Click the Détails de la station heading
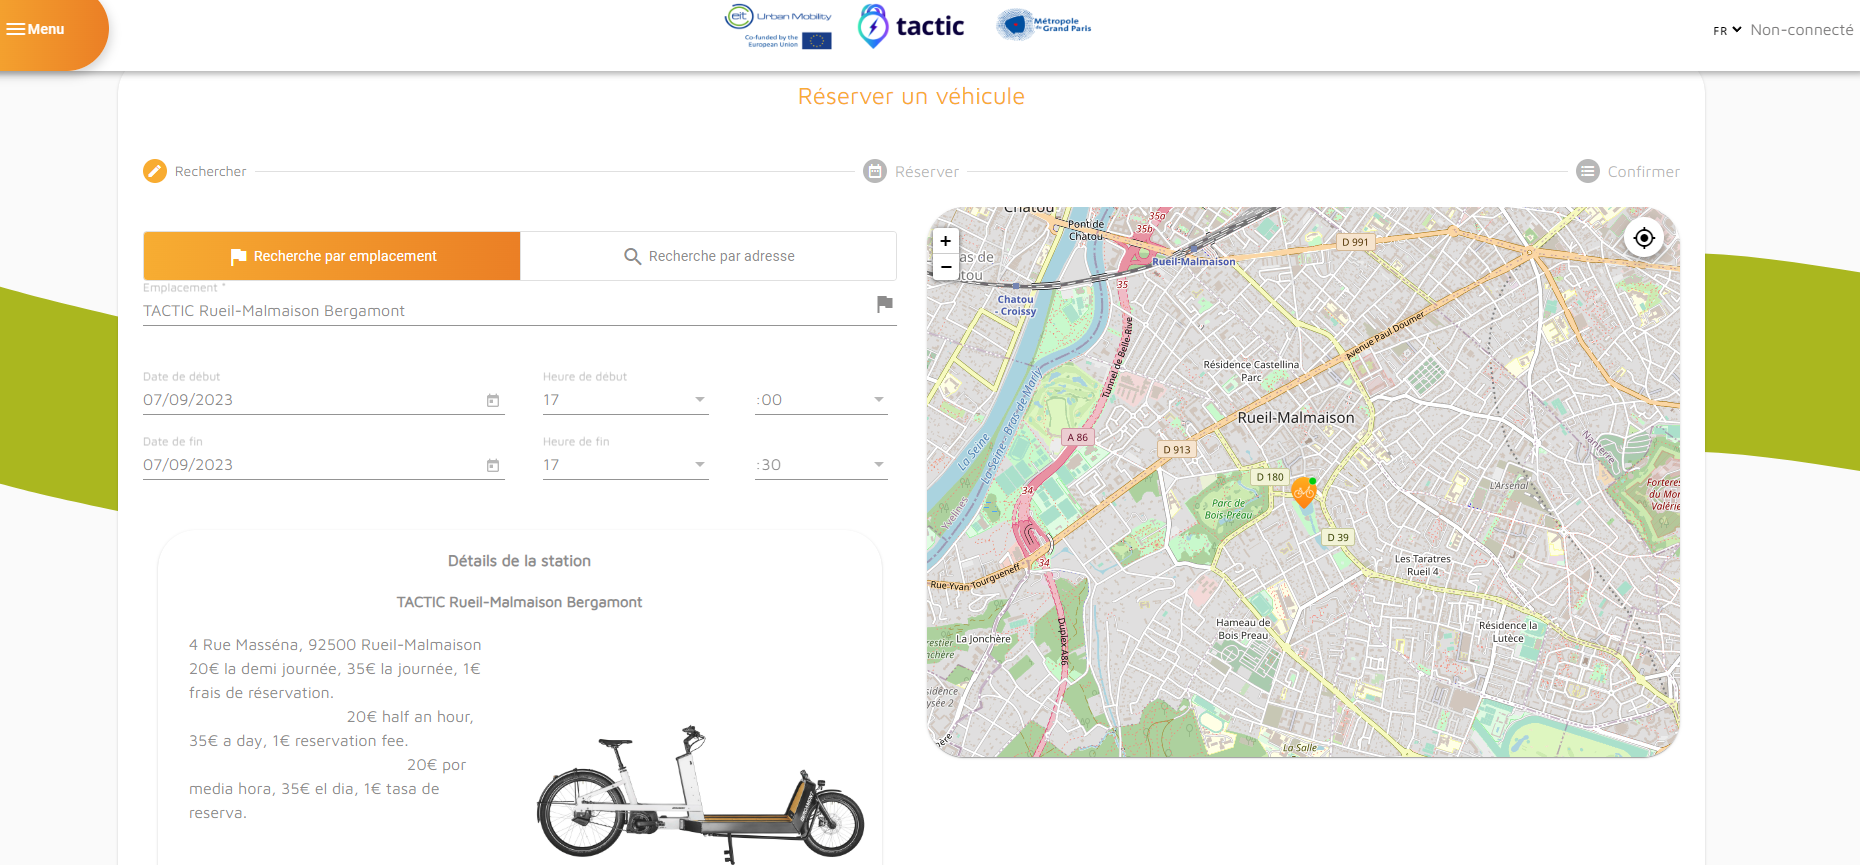Viewport: 1860px width, 865px height. [x=519, y=561]
